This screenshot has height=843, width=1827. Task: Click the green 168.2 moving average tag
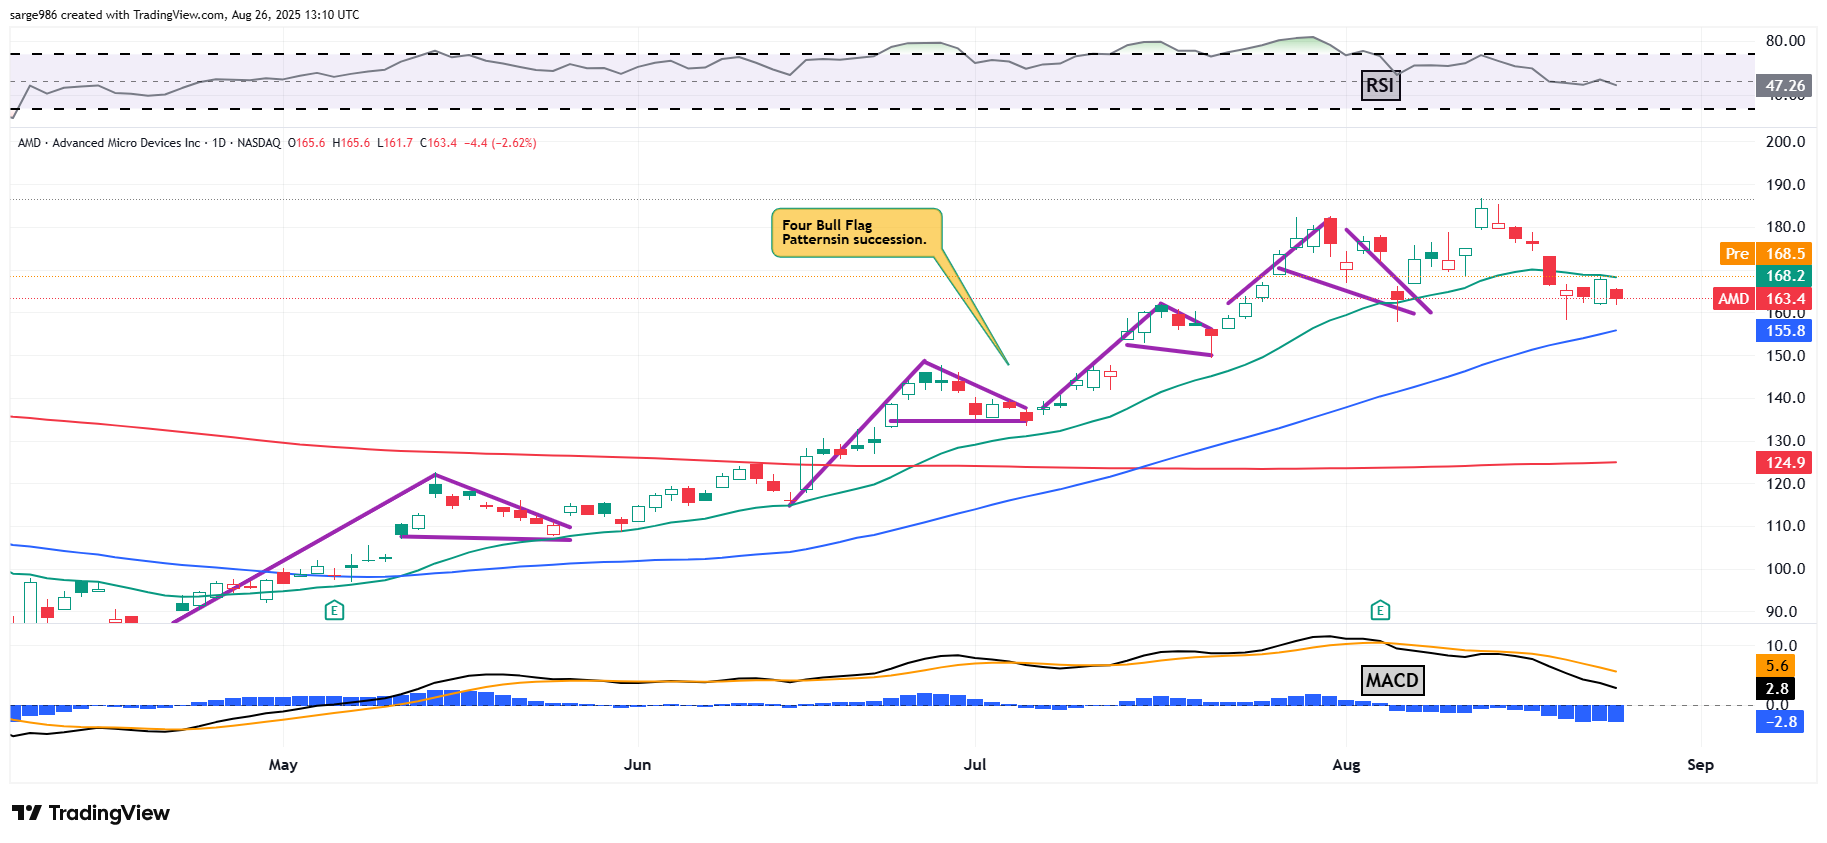click(1784, 276)
